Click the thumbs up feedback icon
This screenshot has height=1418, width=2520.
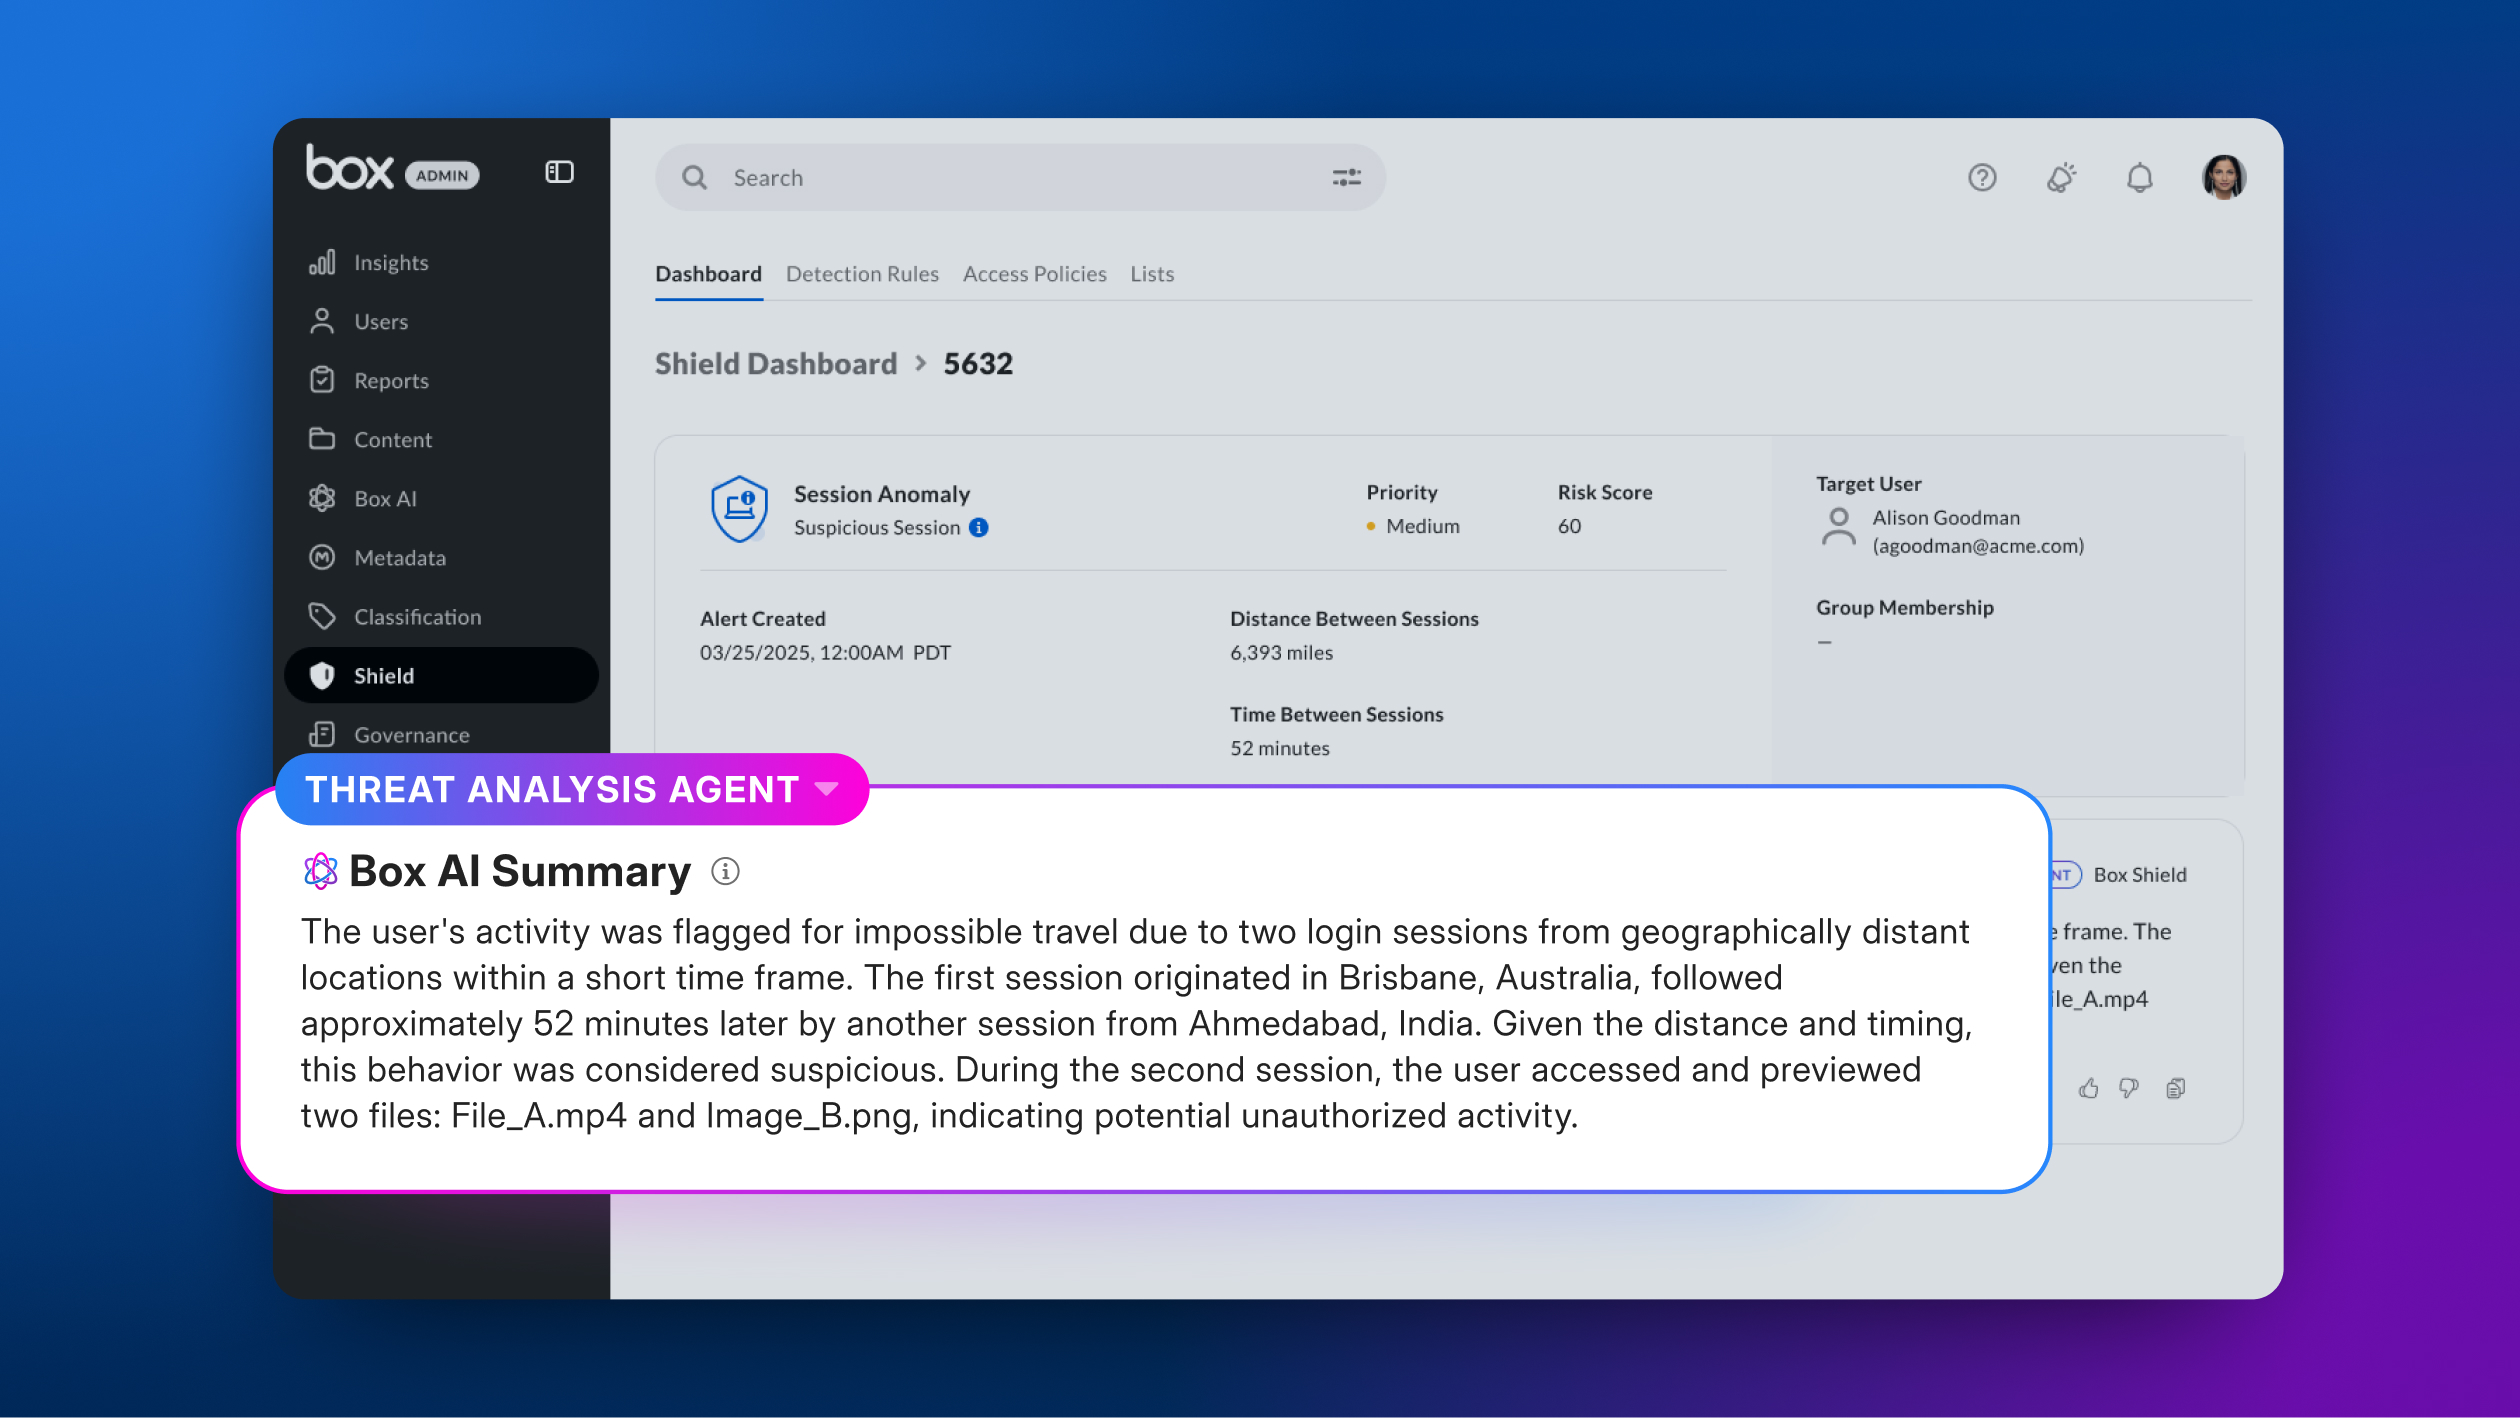coord(2088,1088)
